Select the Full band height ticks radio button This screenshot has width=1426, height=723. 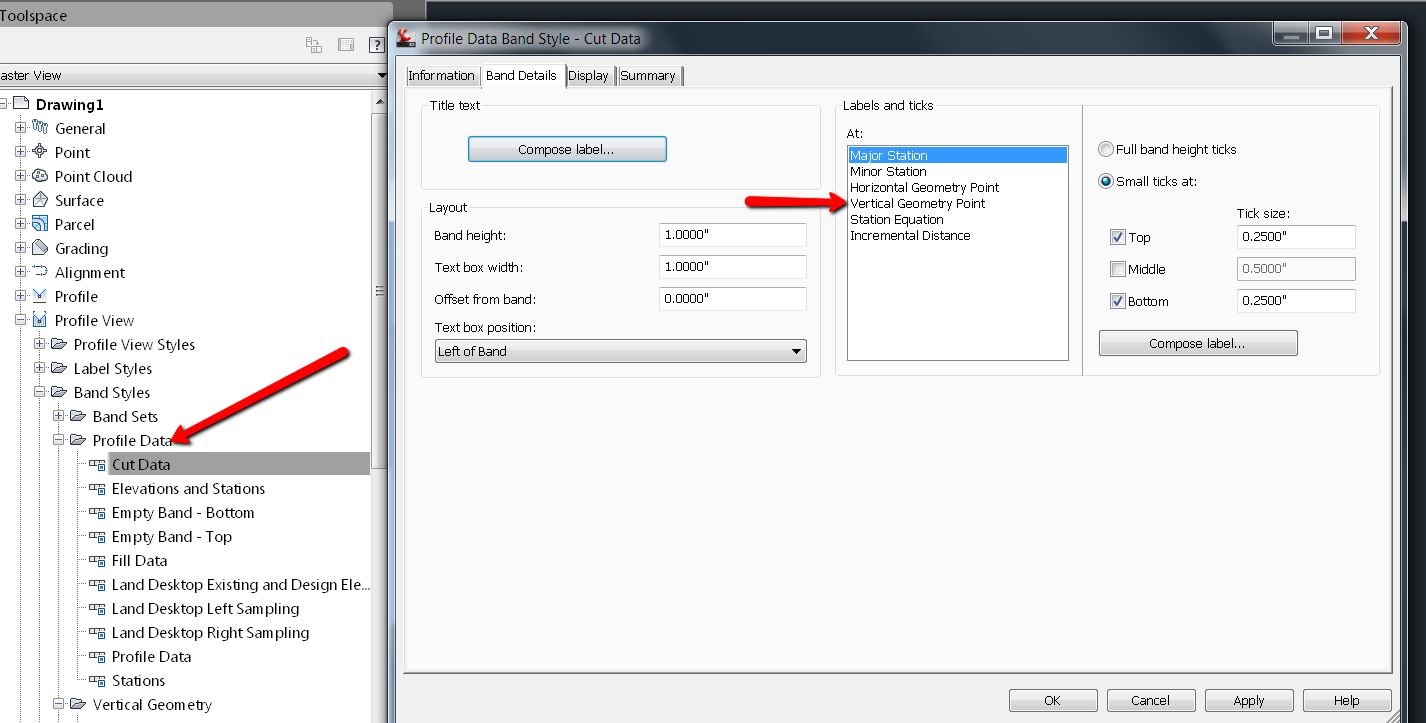click(x=1105, y=148)
